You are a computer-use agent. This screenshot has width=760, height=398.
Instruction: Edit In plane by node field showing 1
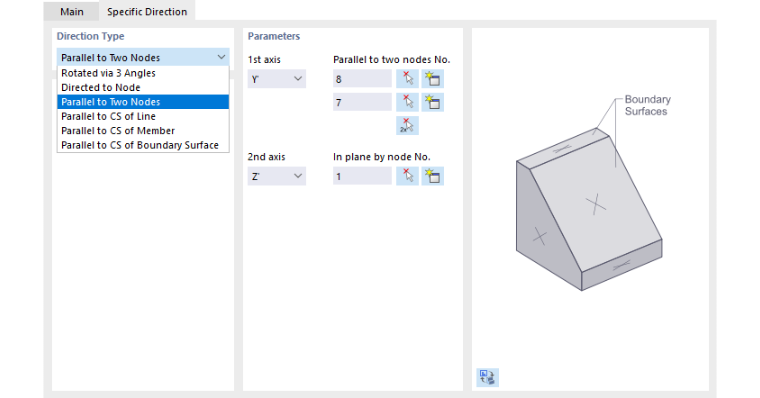tap(362, 176)
